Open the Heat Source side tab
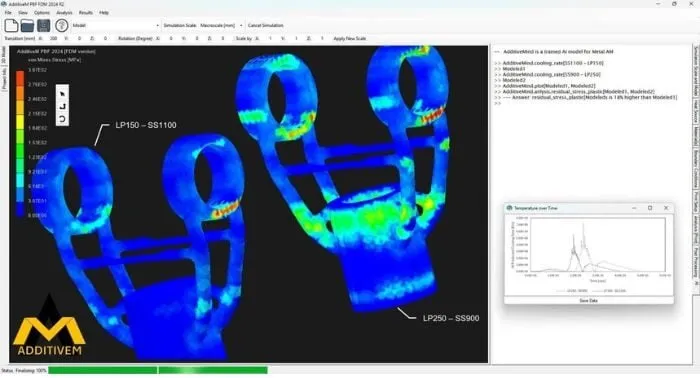This screenshot has height=378, width=700. [x=696, y=112]
